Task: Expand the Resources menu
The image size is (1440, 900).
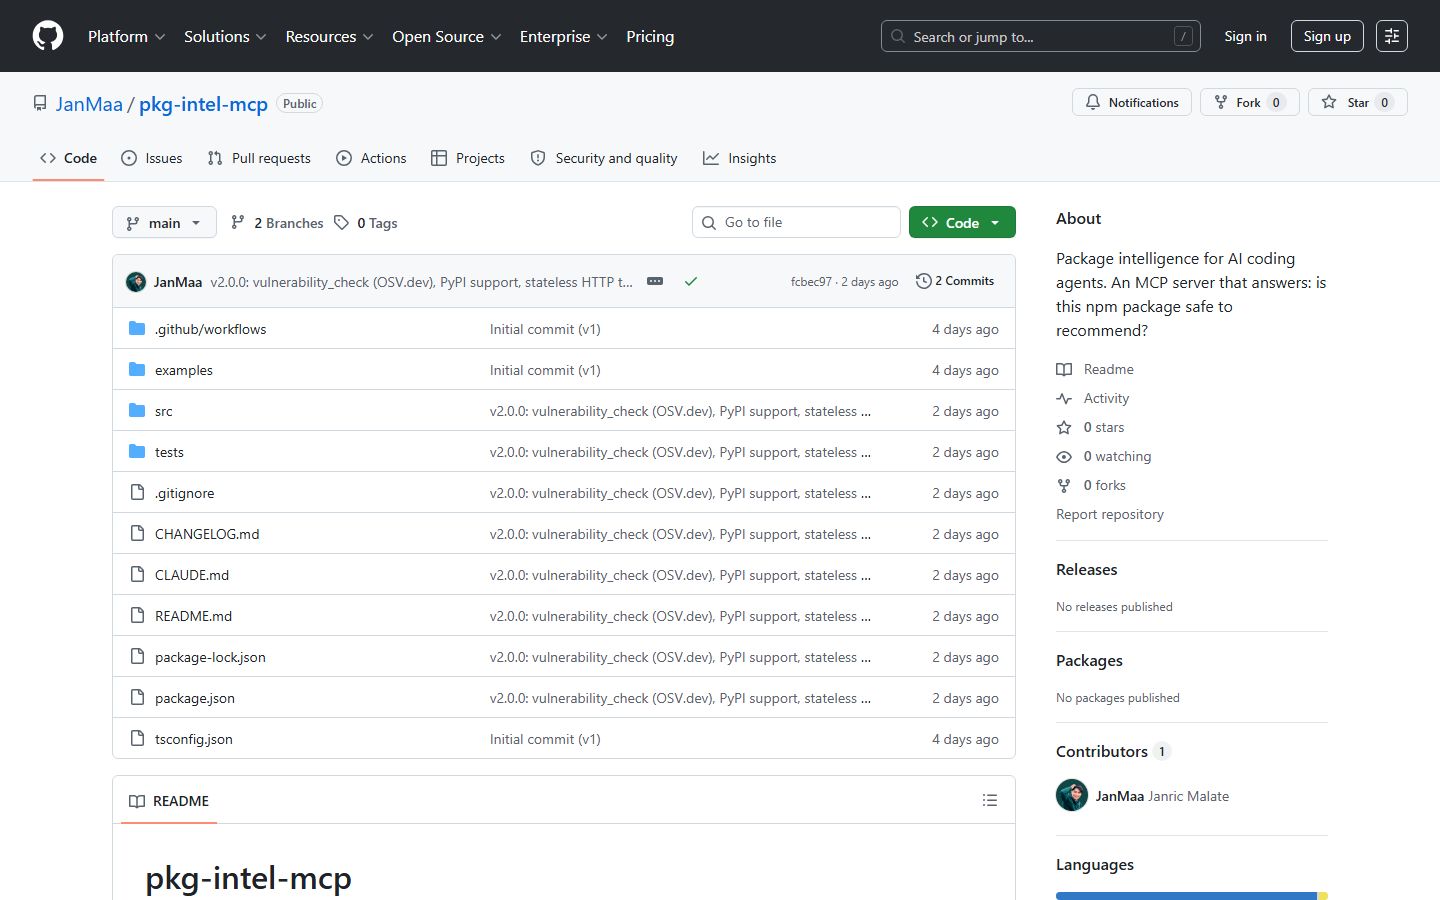Action: coord(329,36)
